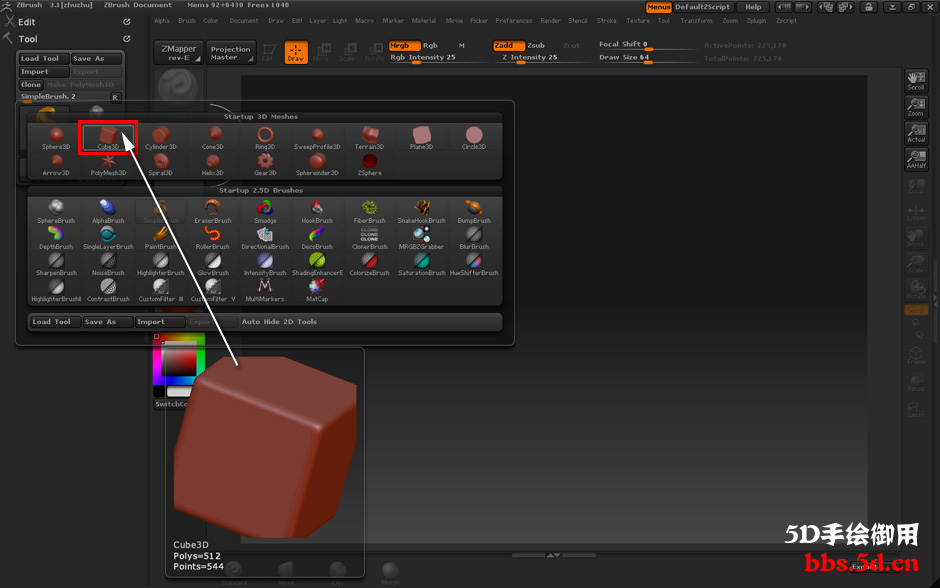The width and height of the screenshot is (940, 588).
Task: Select the ClonerBrush tool
Action: click(x=369, y=239)
